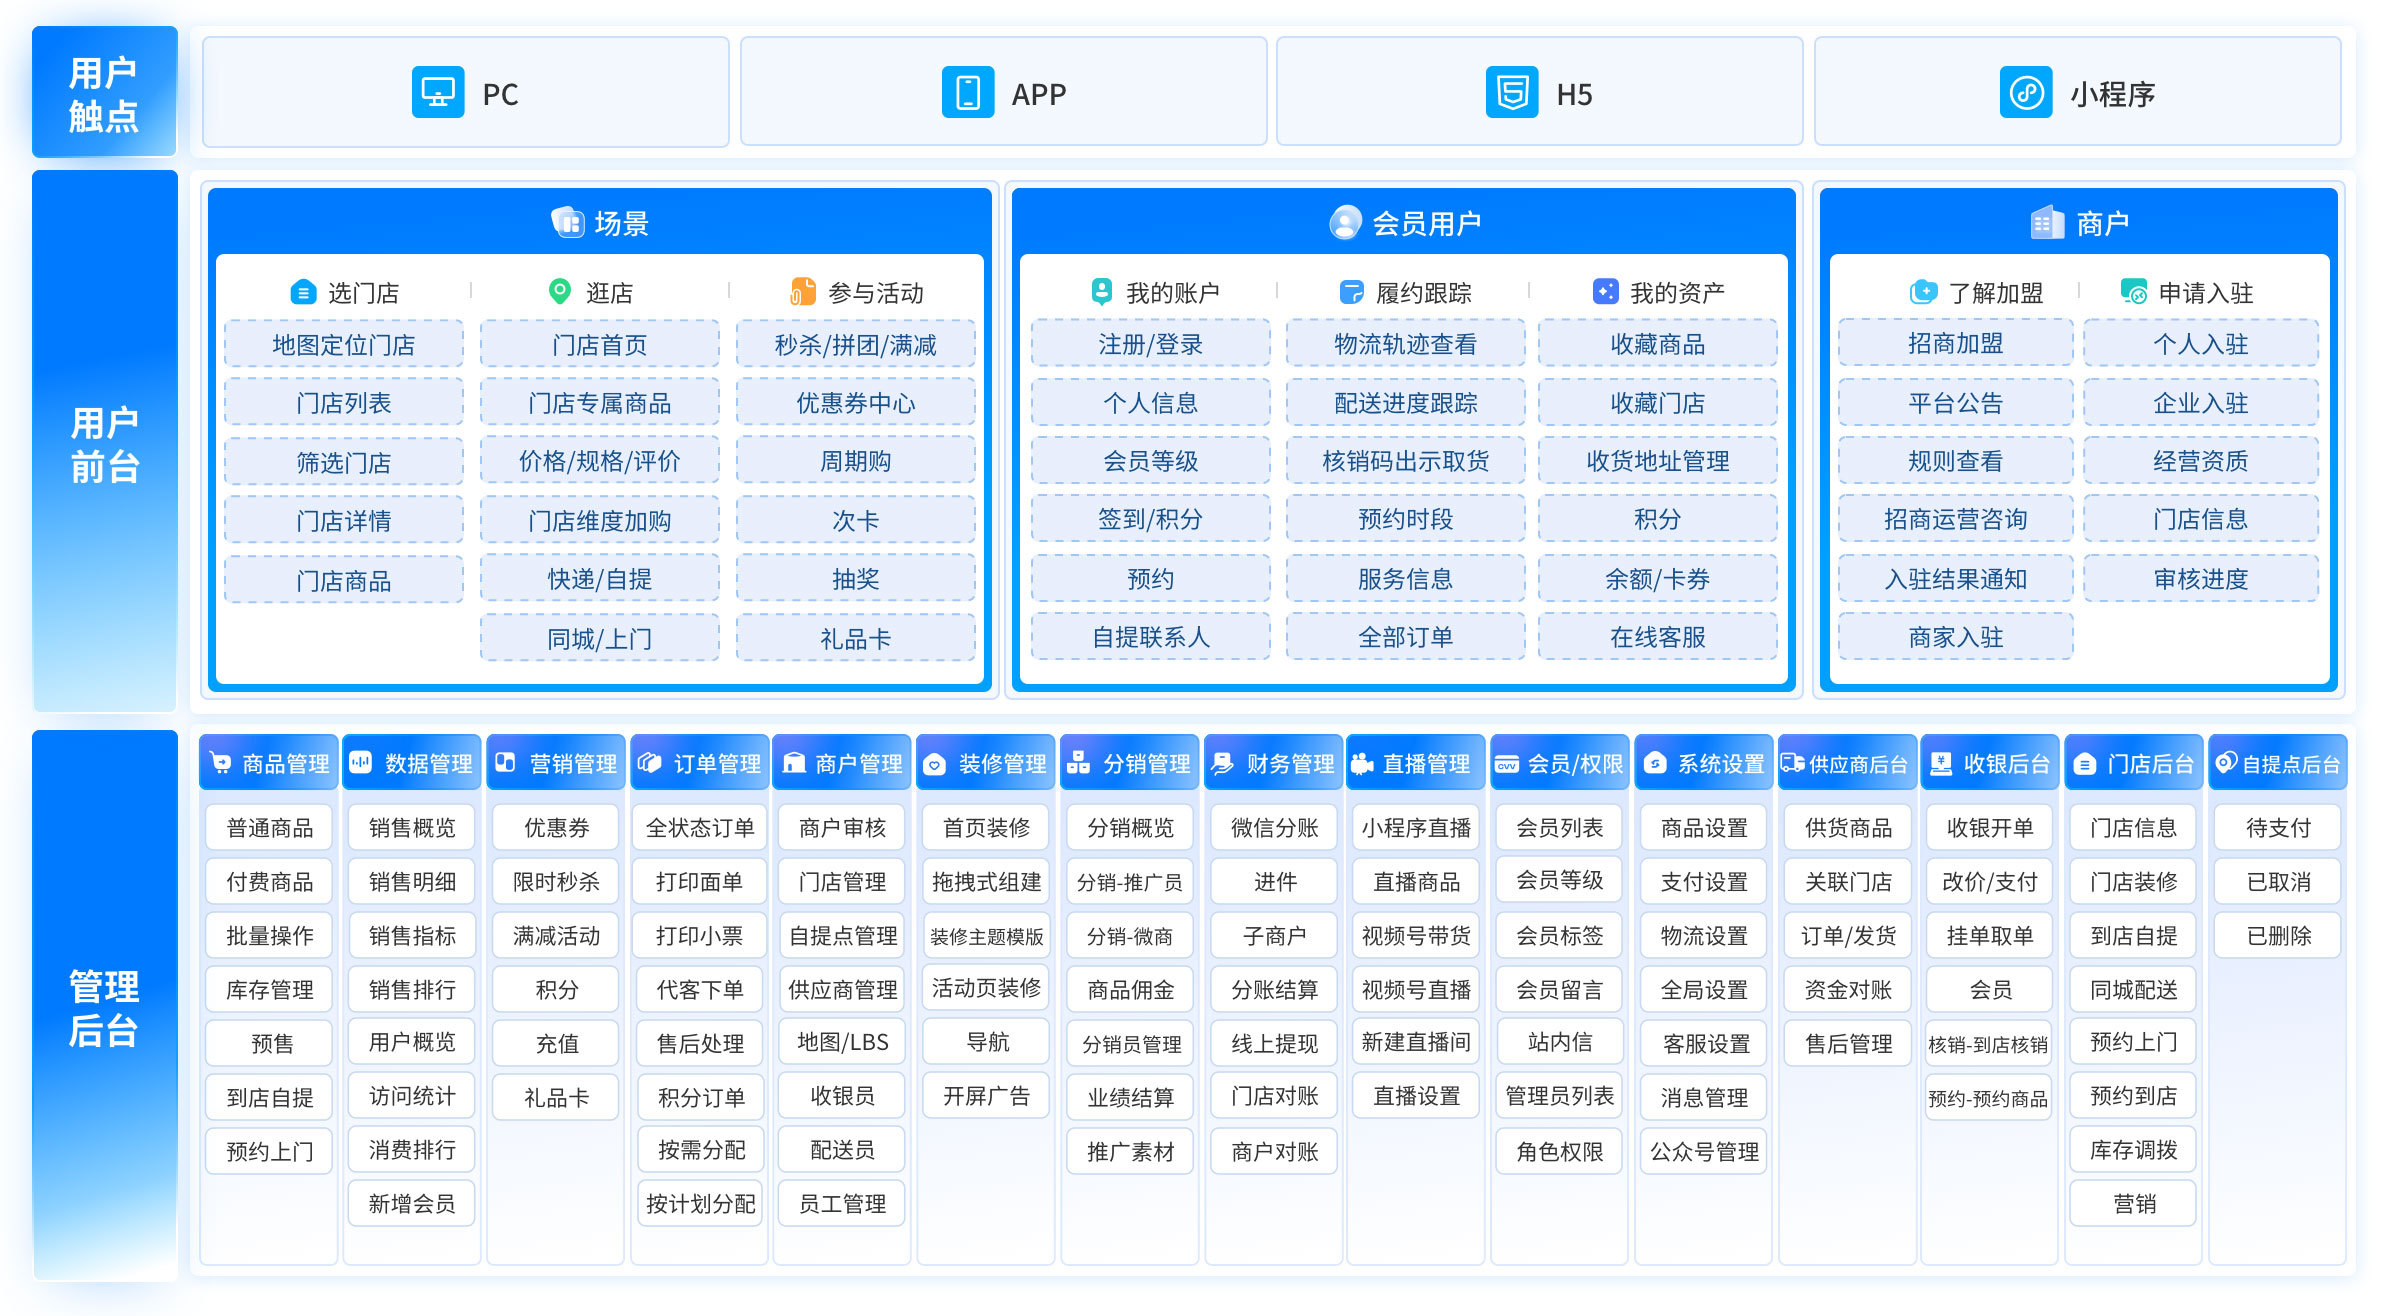Screen dimensions: 2400x1316
Task: Click 管理员列表 under 会员/权限
Action: coord(1560,1095)
